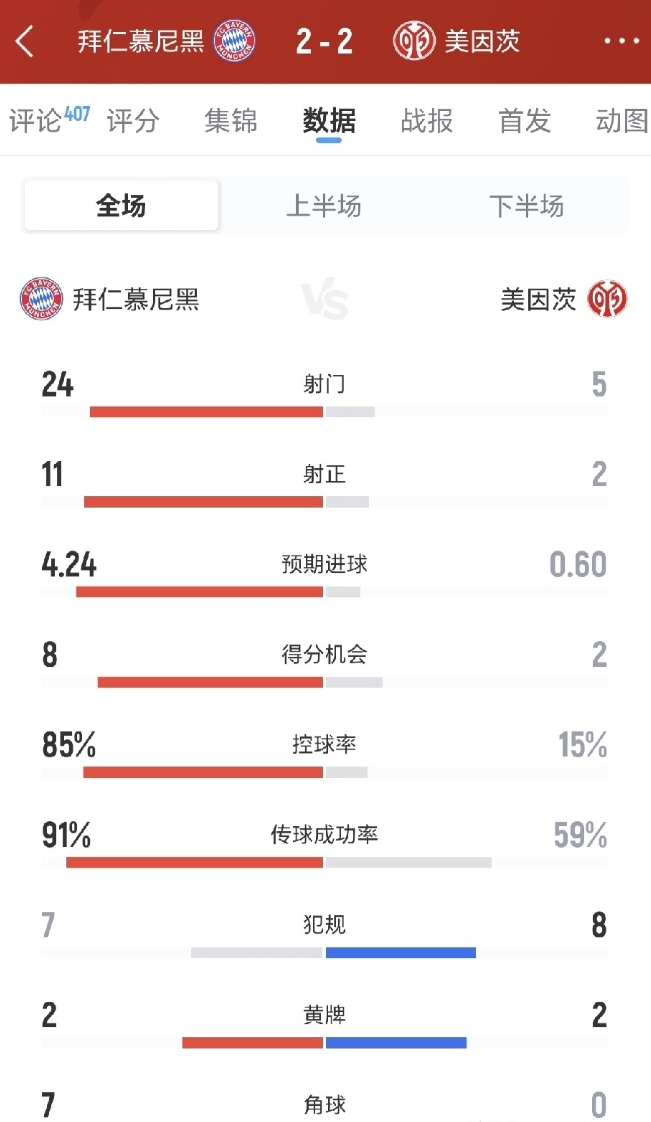Tap the 2 - 2 score

[x=324, y=42]
